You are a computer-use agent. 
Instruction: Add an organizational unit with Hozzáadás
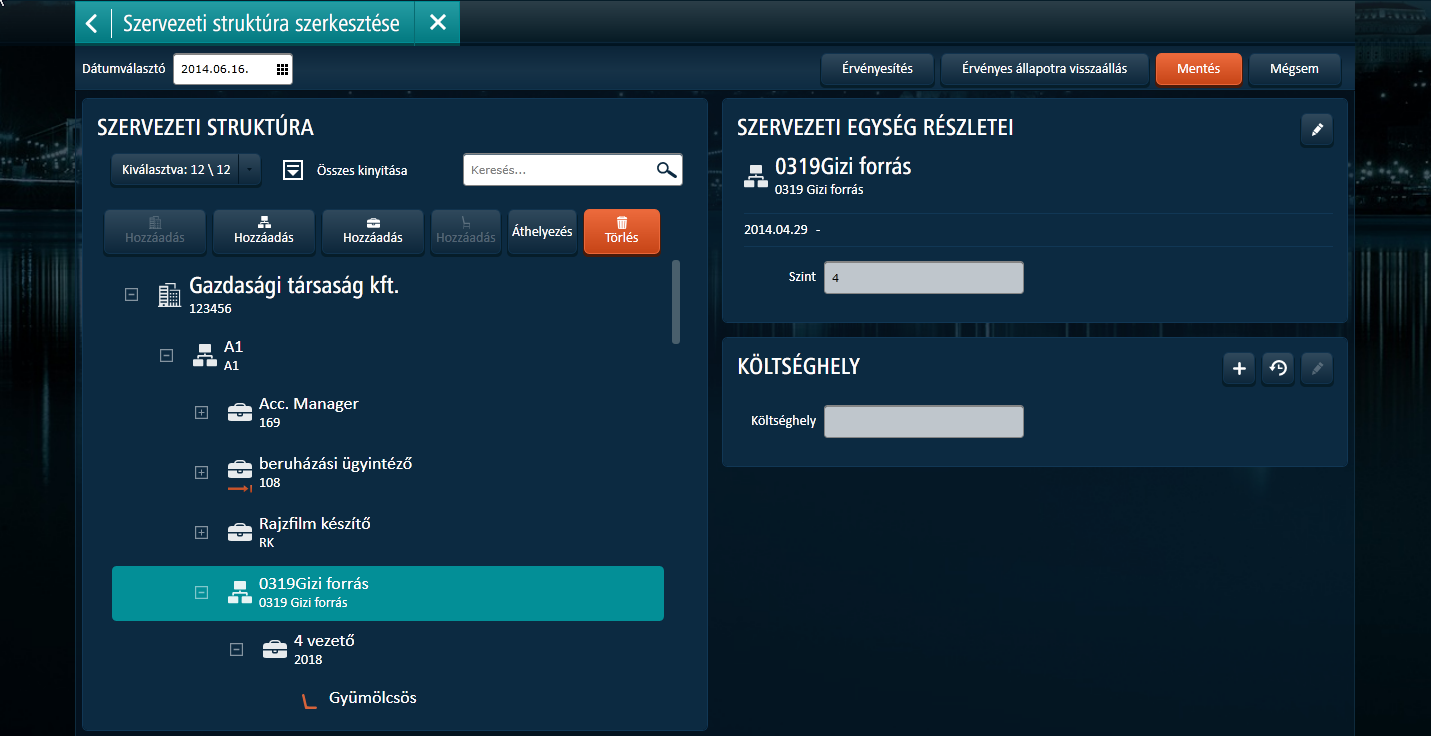point(264,231)
